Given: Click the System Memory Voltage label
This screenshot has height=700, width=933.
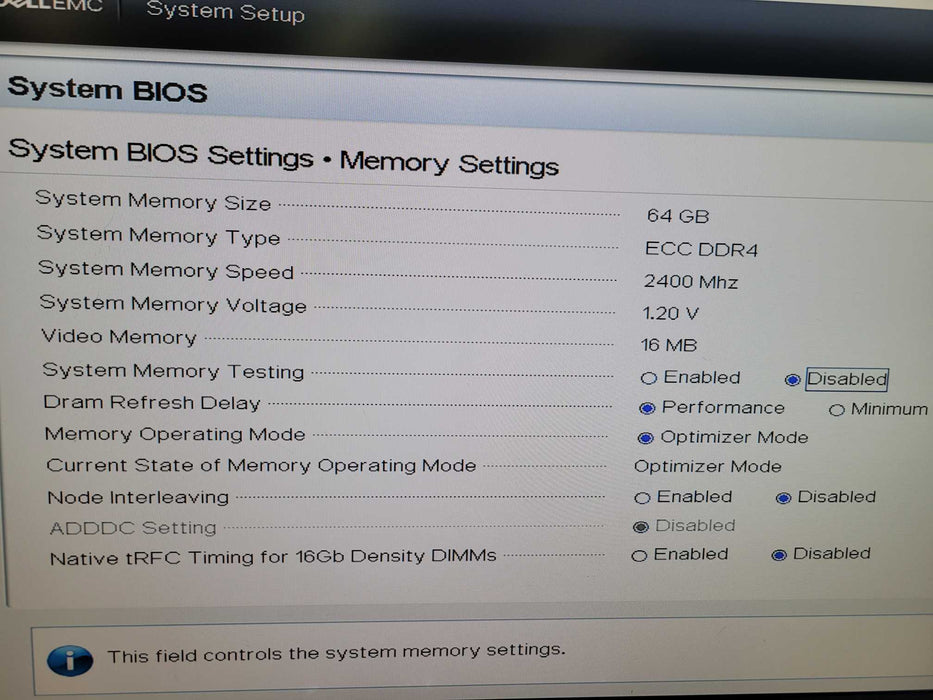Looking at the screenshot, I should click(x=173, y=304).
